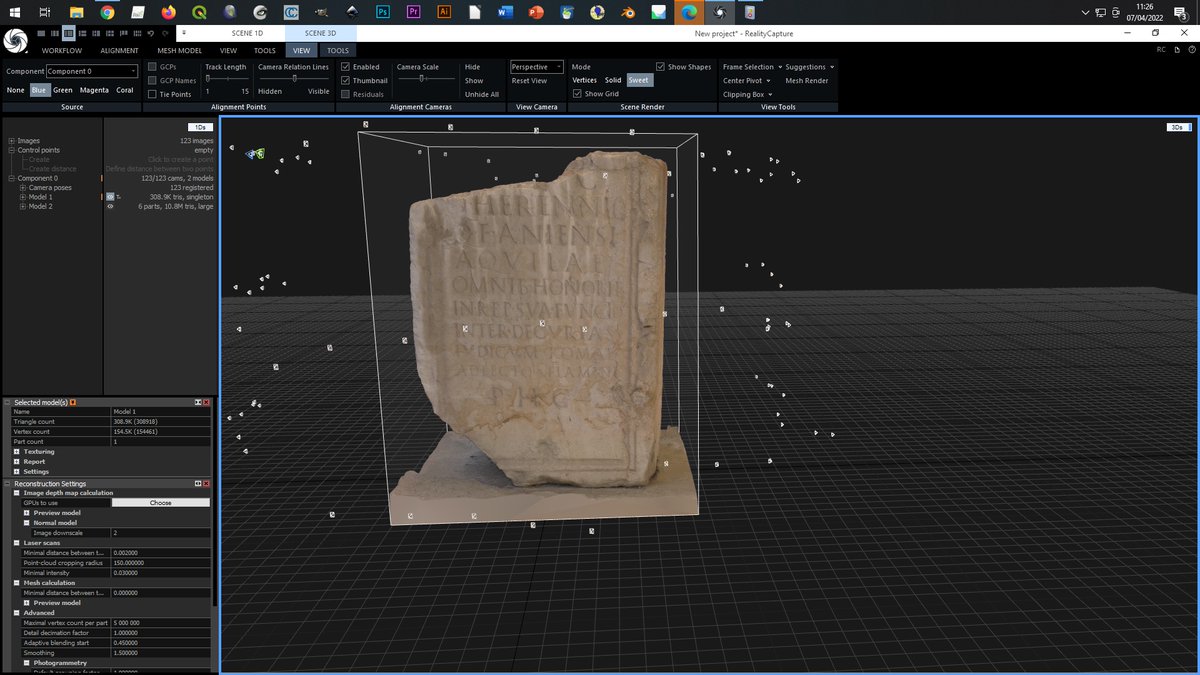Open the Component 0 dropdown
Viewport: 1200px width, 675px height.
(x=92, y=71)
